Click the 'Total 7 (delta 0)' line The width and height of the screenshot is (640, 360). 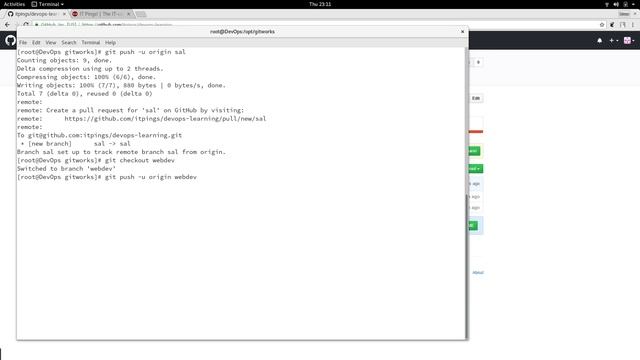click(84, 93)
